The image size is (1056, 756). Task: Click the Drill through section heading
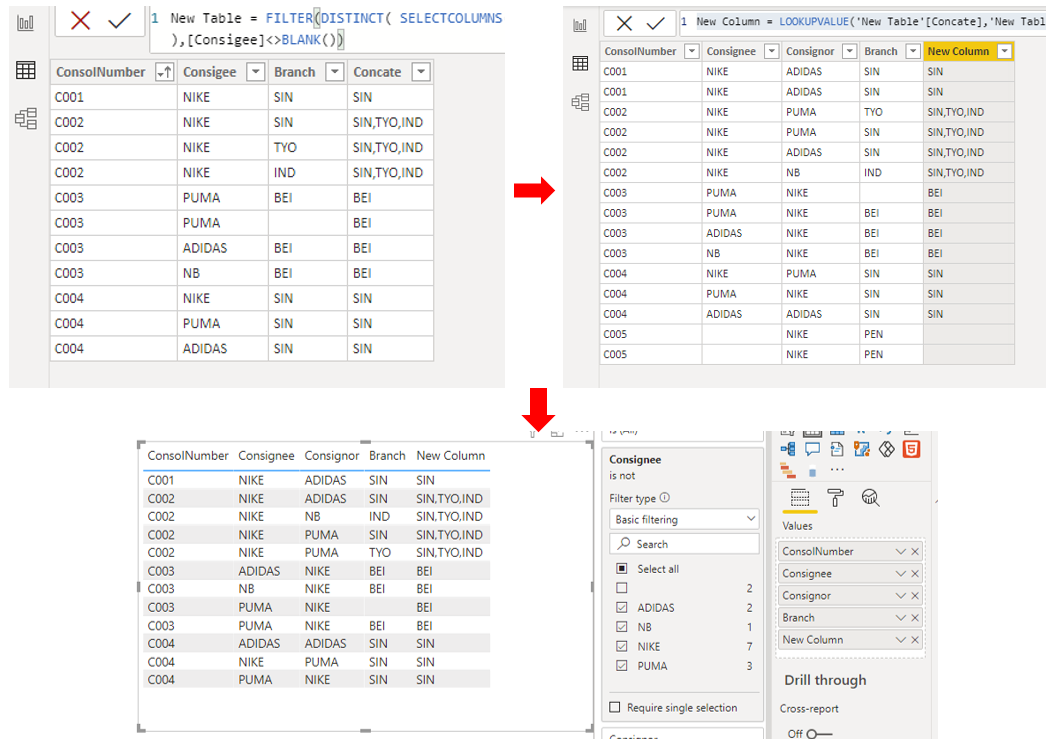[825, 680]
